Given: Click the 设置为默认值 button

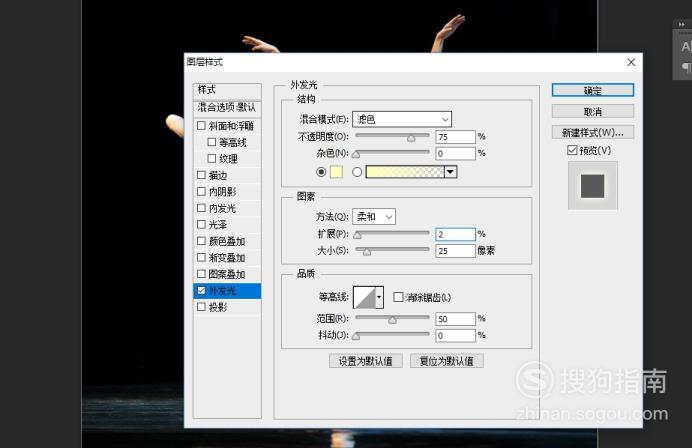Looking at the screenshot, I should (365, 361).
